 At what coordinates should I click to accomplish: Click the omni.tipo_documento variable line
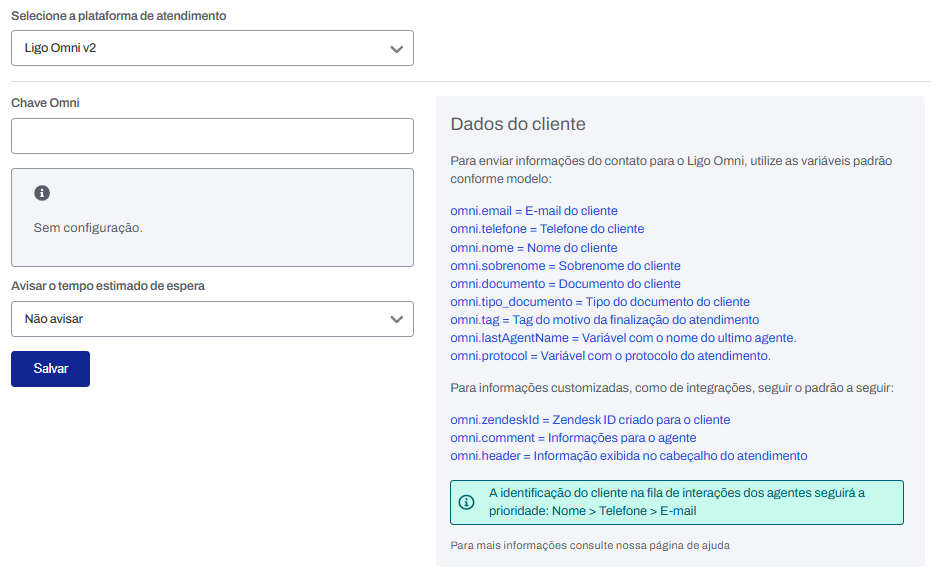[600, 302]
